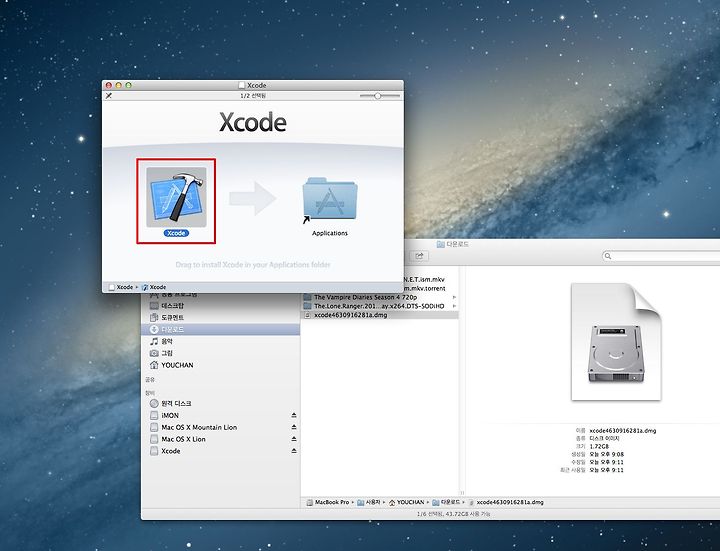The height and width of the screenshot is (551, 720).
Task: Open the Applications folder alias
Action: pyautogui.click(x=329, y=201)
